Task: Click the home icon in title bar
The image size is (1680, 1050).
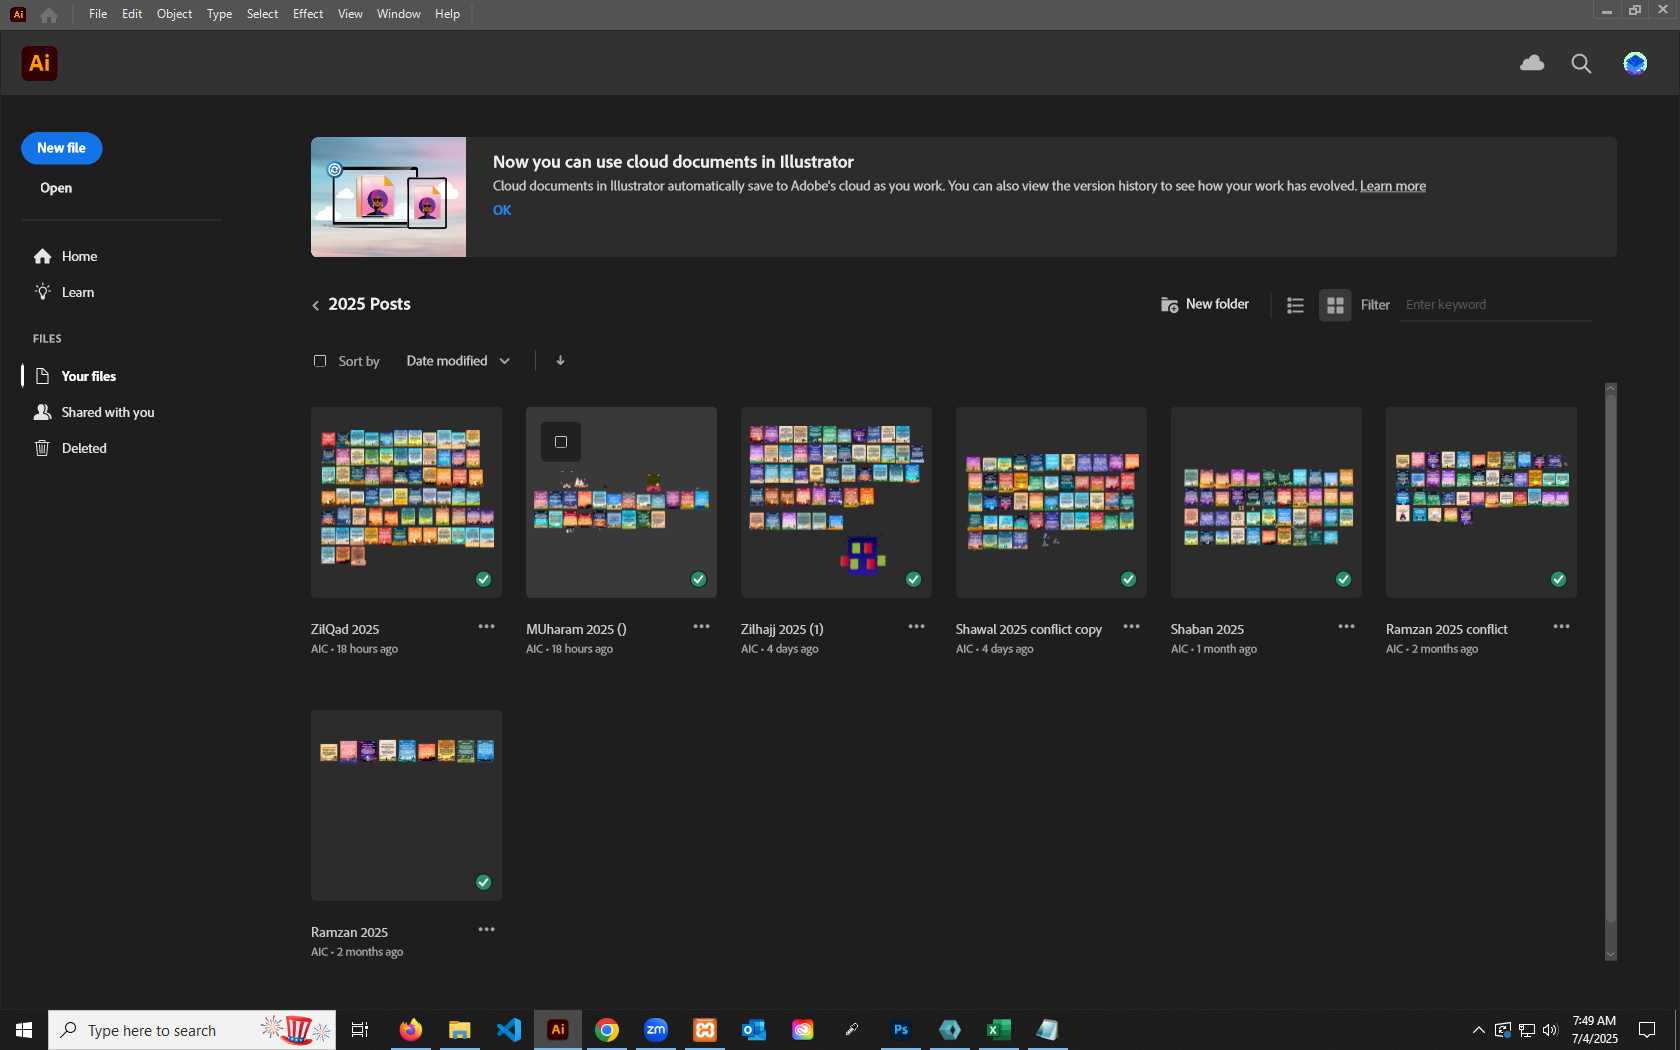Action: [48, 14]
